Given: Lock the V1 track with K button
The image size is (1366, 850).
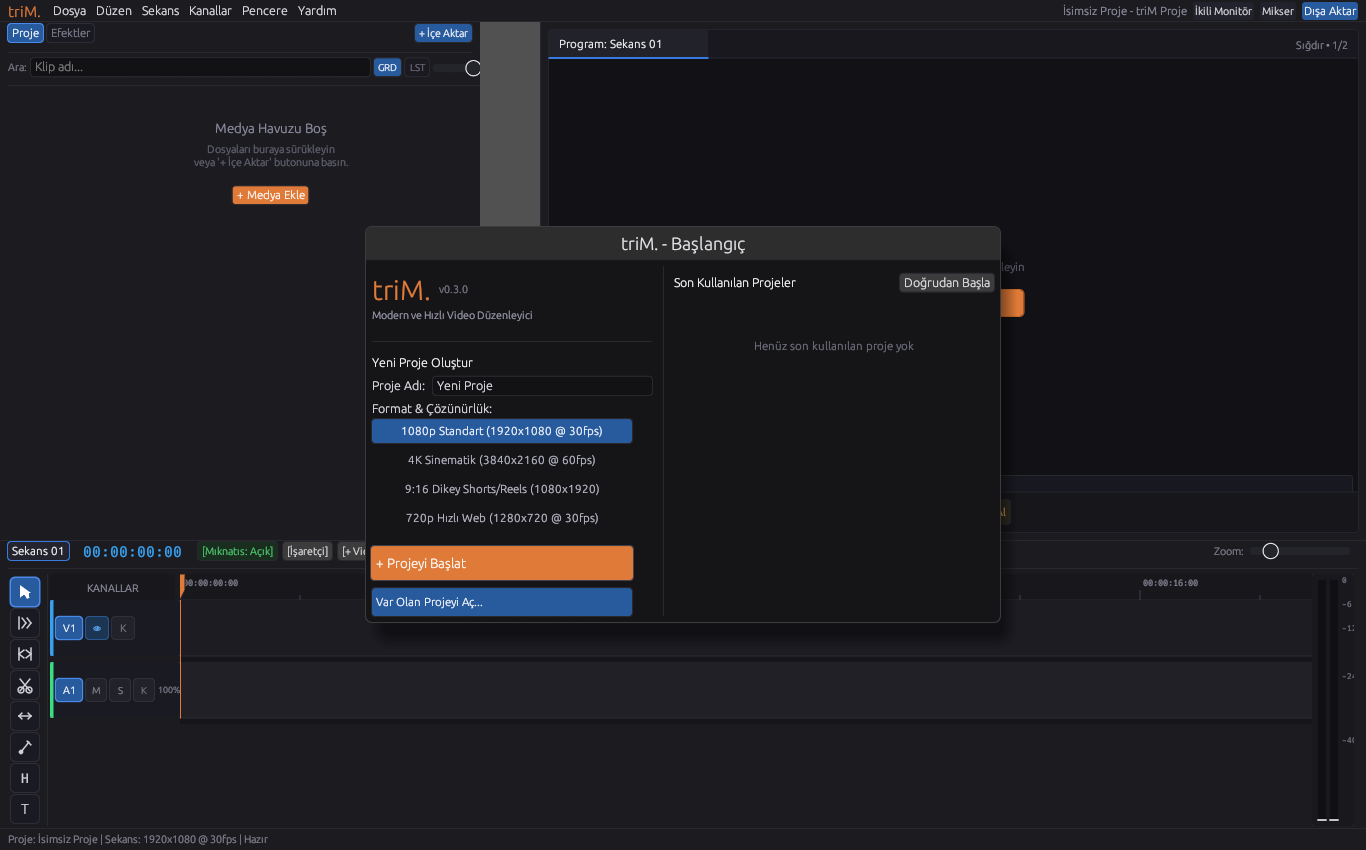Looking at the screenshot, I should coord(123,628).
